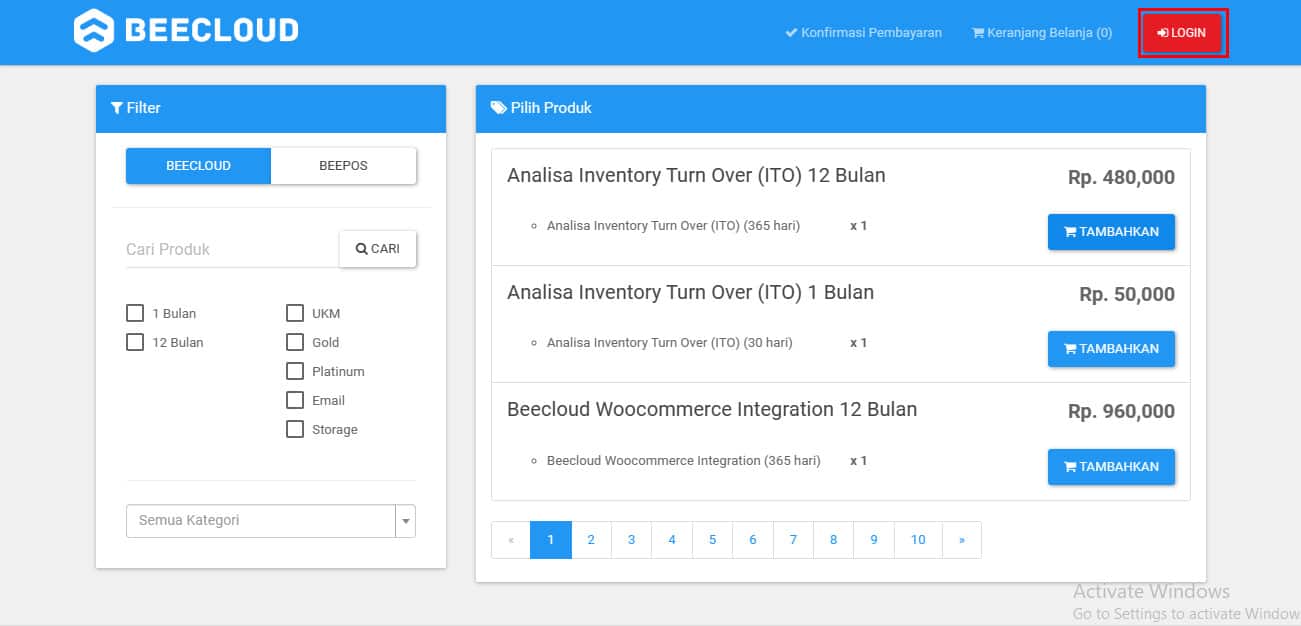Click the Beecloud hexagon logo icon
Viewport: 1301px width, 626px height.
point(94,30)
